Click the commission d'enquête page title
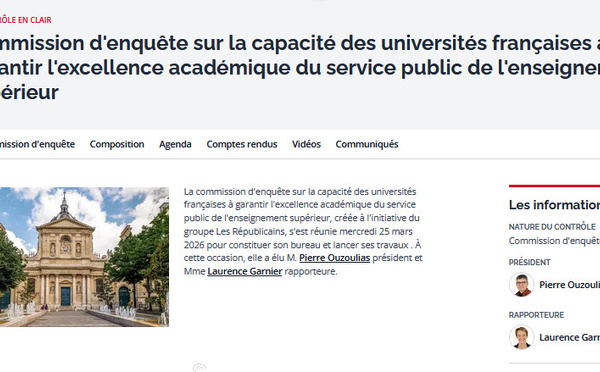Image resolution: width=600 pixels, height=372 pixels. coord(300,67)
